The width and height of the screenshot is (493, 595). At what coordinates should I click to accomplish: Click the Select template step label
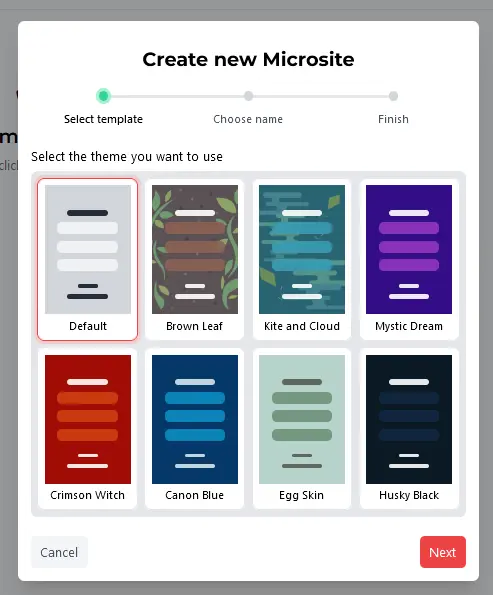click(103, 119)
